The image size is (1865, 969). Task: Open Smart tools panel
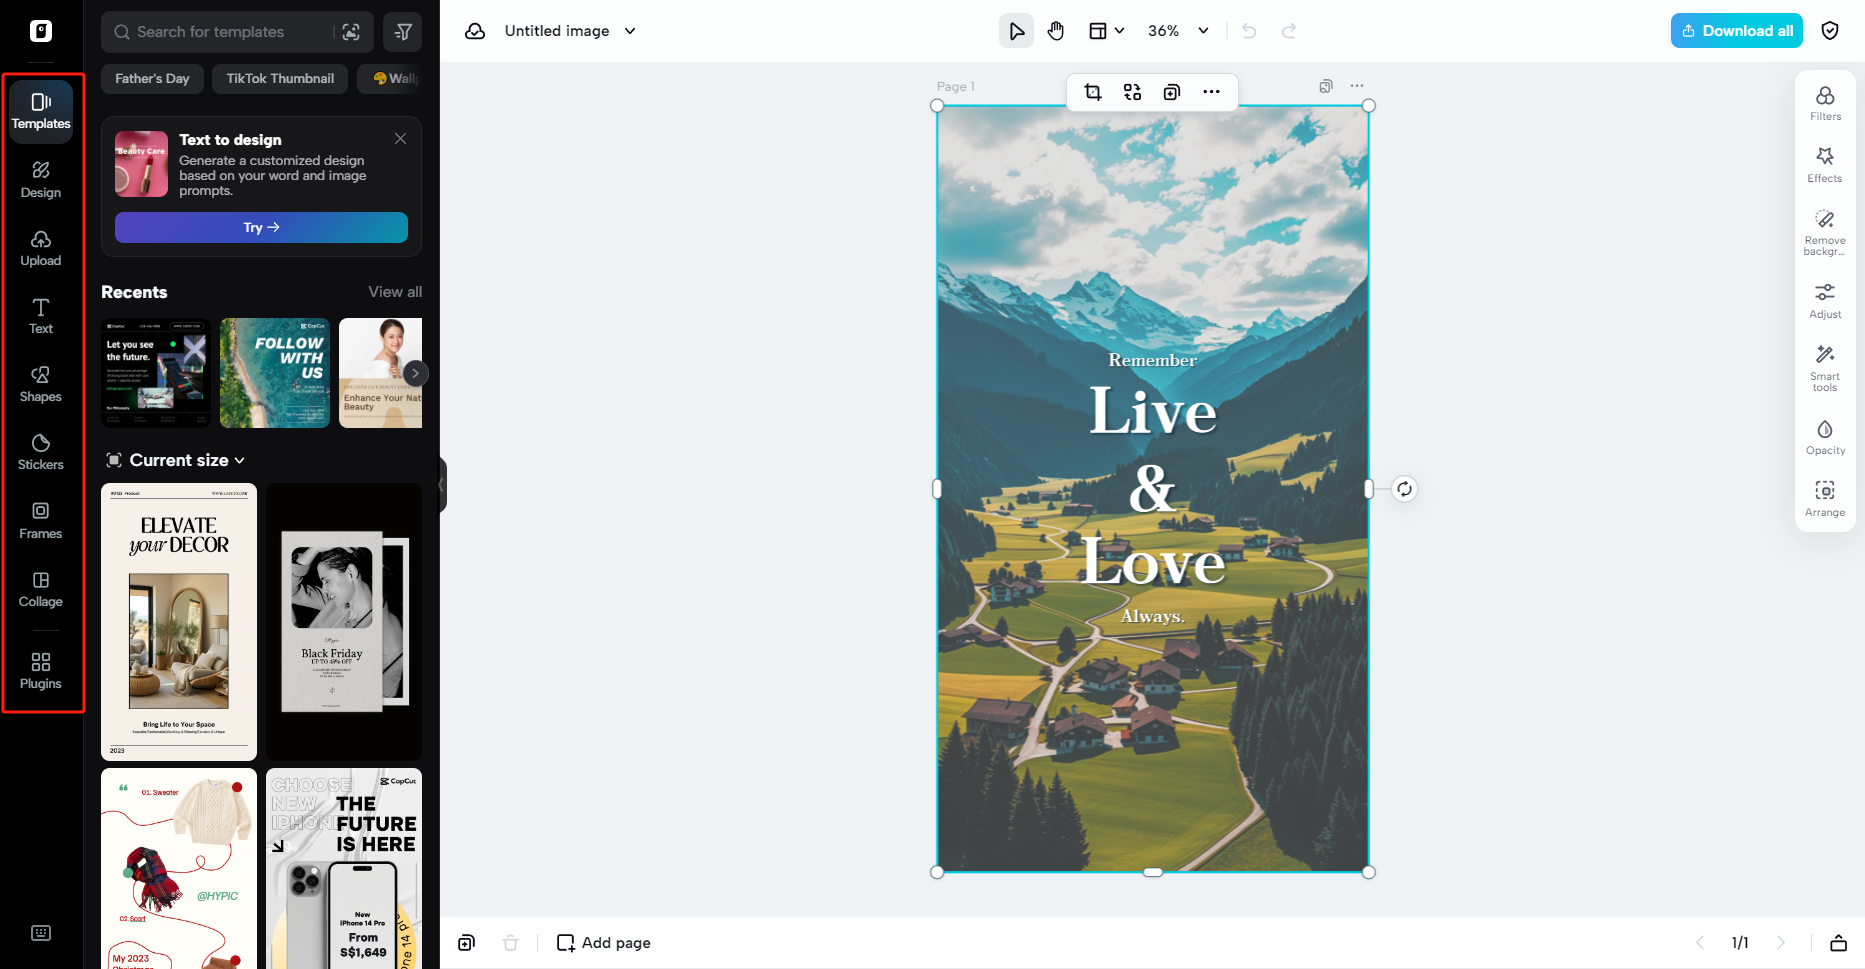click(x=1825, y=369)
